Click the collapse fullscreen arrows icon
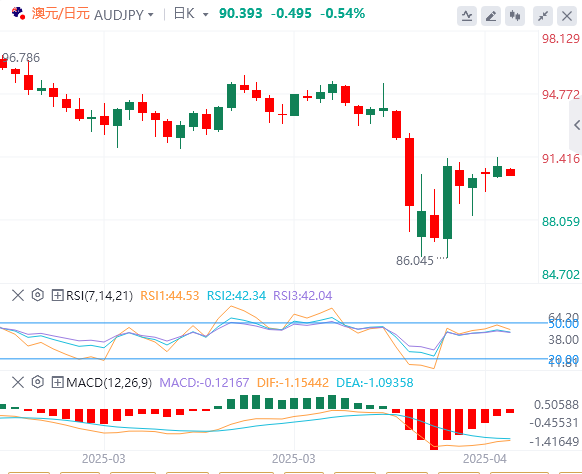 (543, 16)
